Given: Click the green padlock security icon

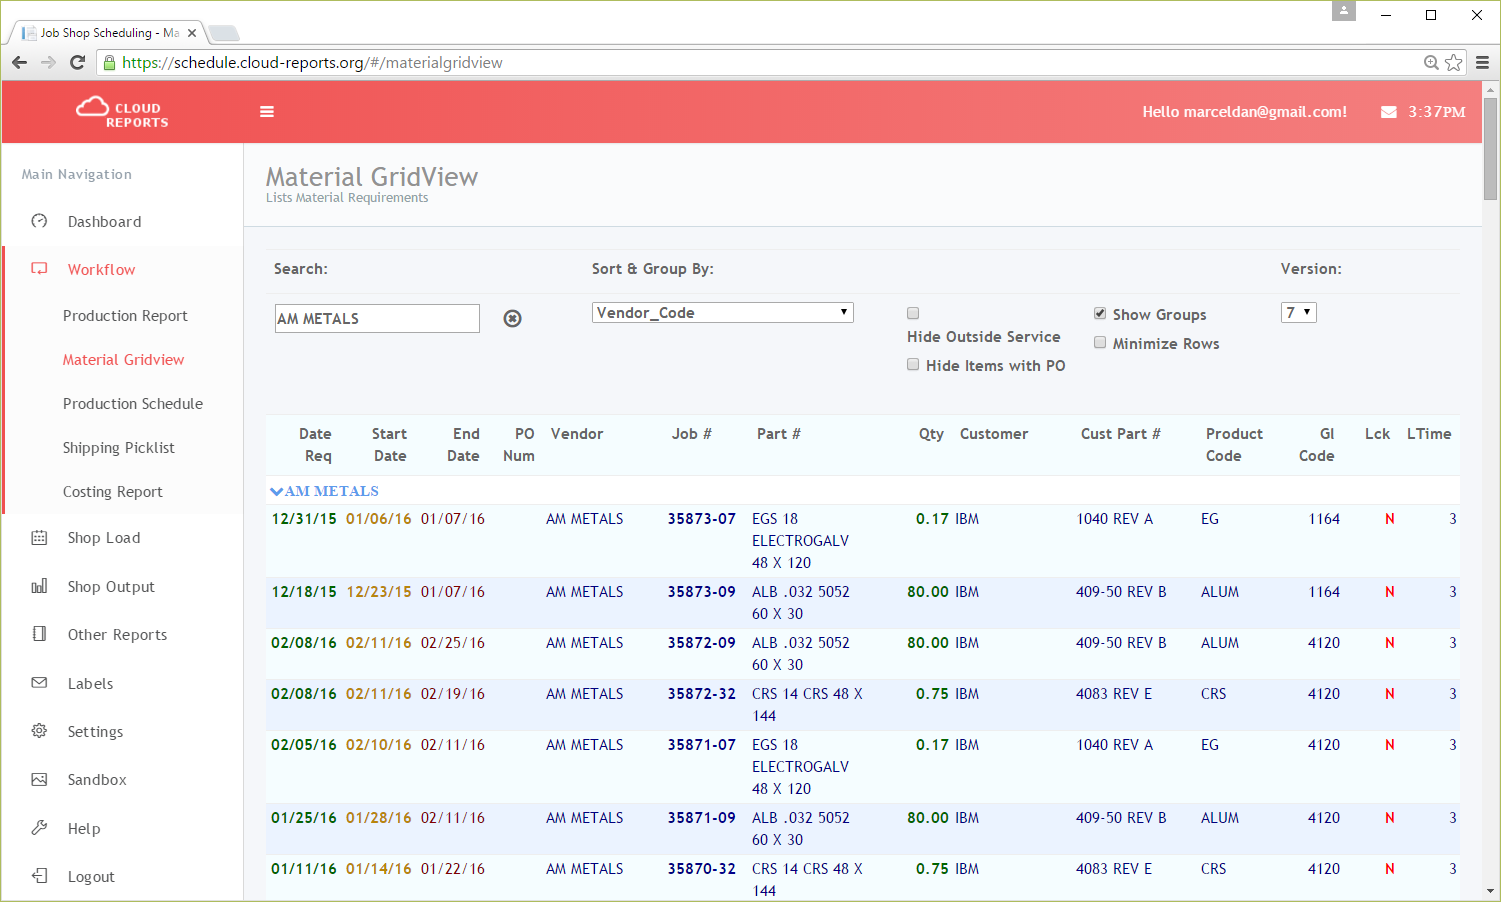Looking at the screenshot, I should coord(109,62).
